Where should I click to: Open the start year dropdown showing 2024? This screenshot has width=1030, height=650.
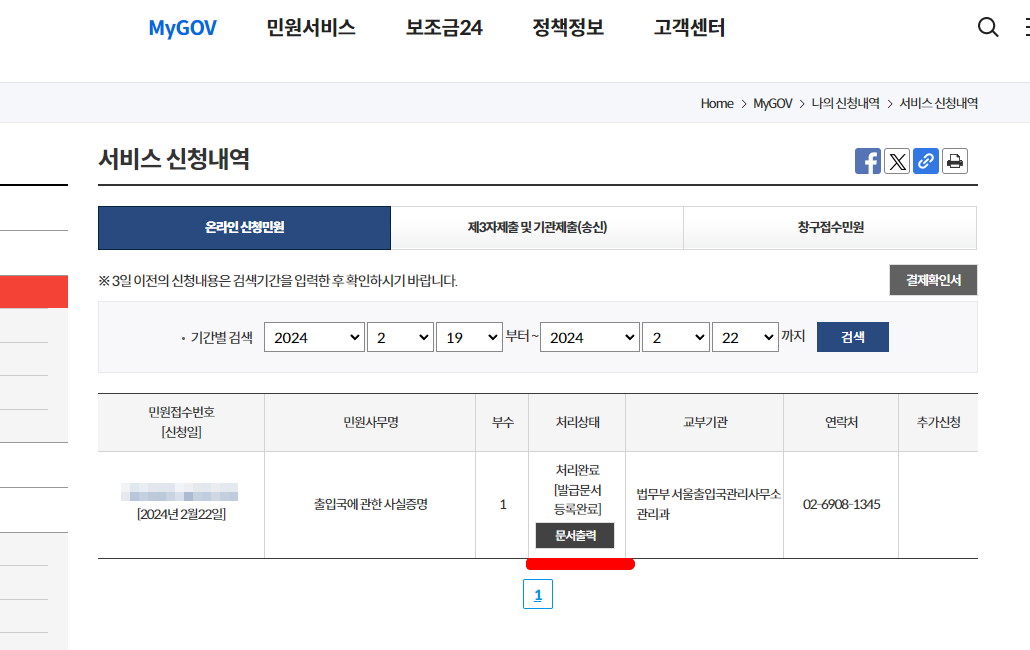click(x=314, y=337)
